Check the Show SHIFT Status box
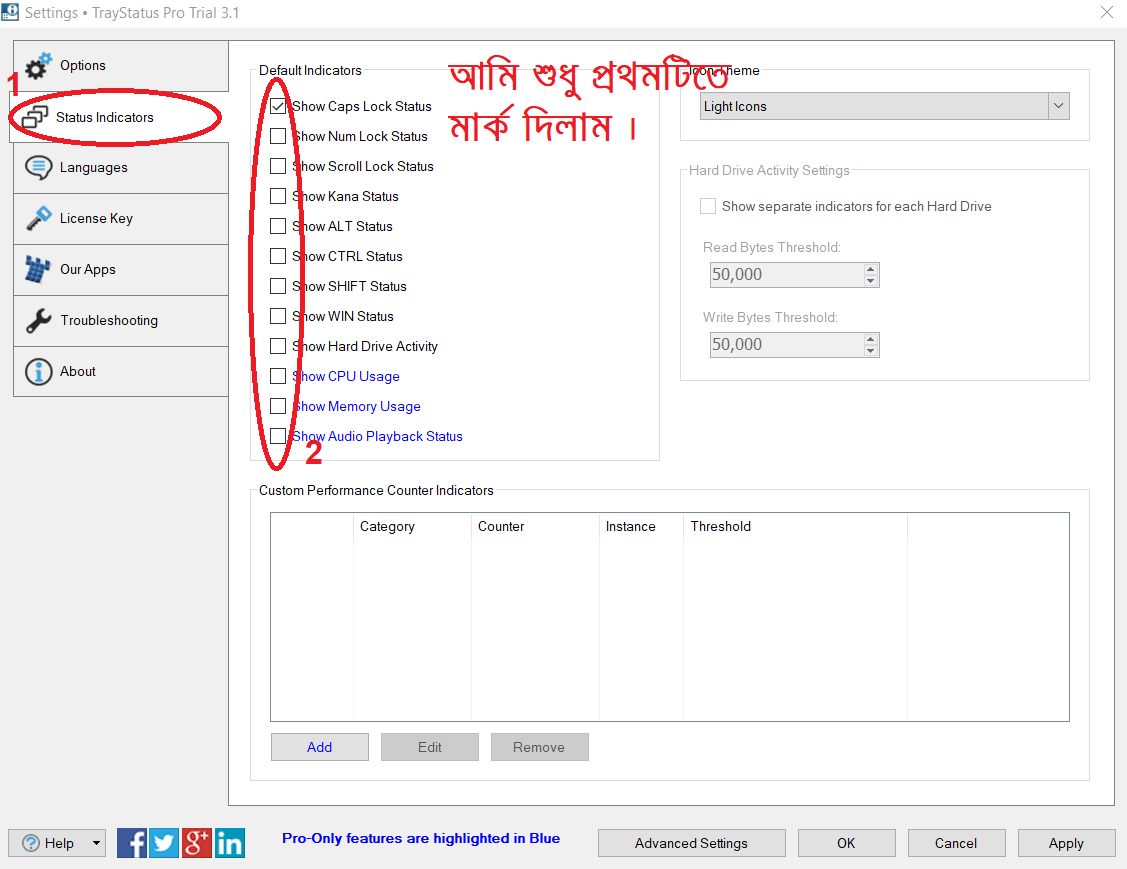This screenshot has width=1127, height=869. point(277,286)
